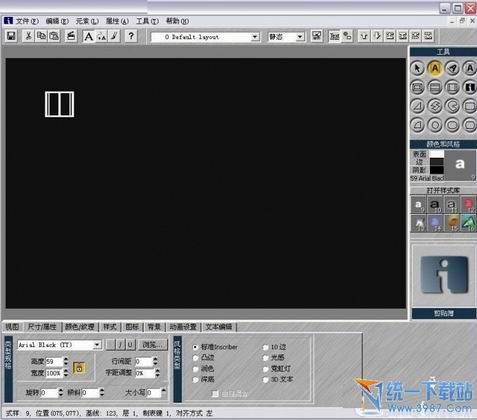Image resolution: width=477 pixels, height=420 pixels.
Task: Click the large Inscriber i logo
Action: coord(444,275)
